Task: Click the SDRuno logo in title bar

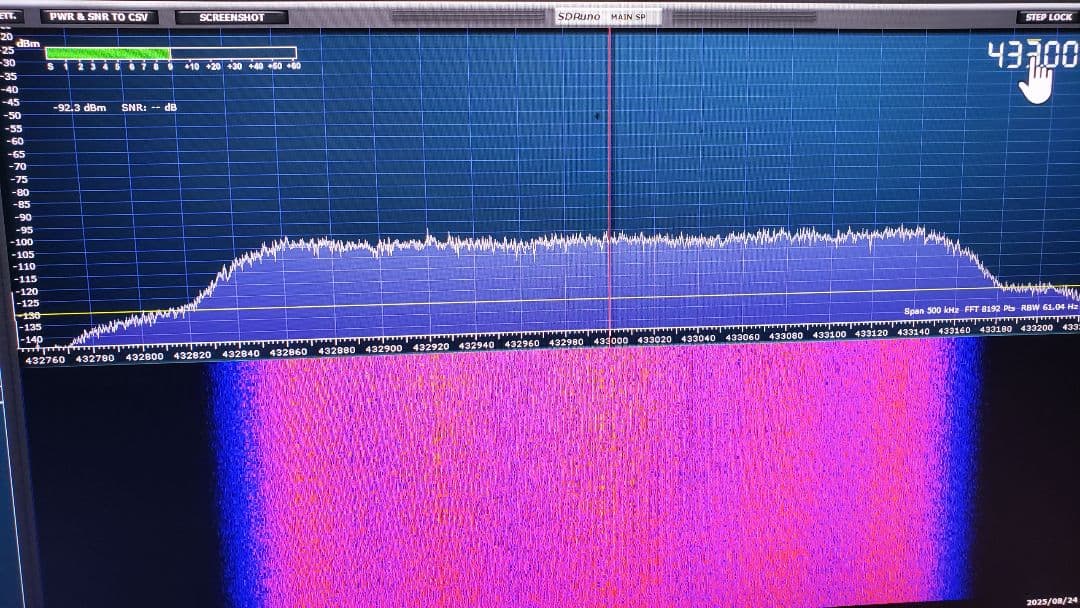Action: tap(578, 15)
